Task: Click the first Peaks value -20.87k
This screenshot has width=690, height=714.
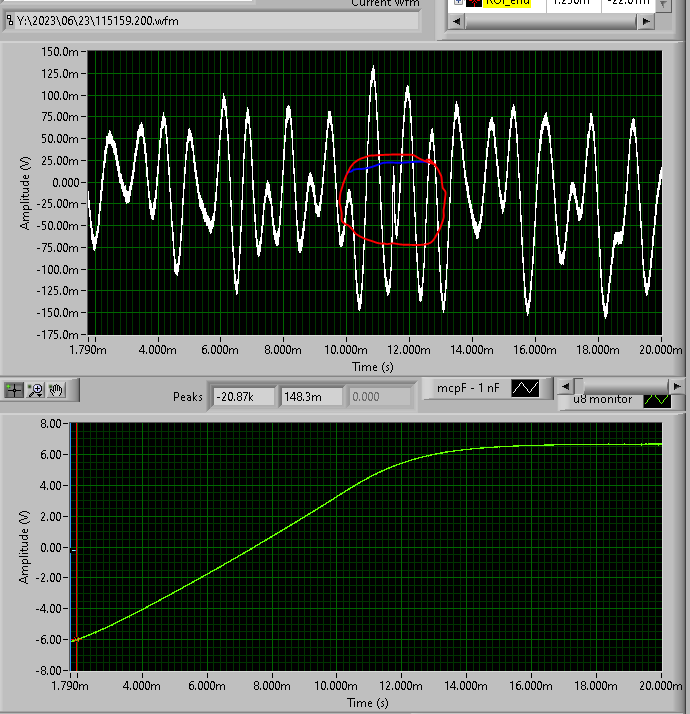Action: click(x=242, y=397)
